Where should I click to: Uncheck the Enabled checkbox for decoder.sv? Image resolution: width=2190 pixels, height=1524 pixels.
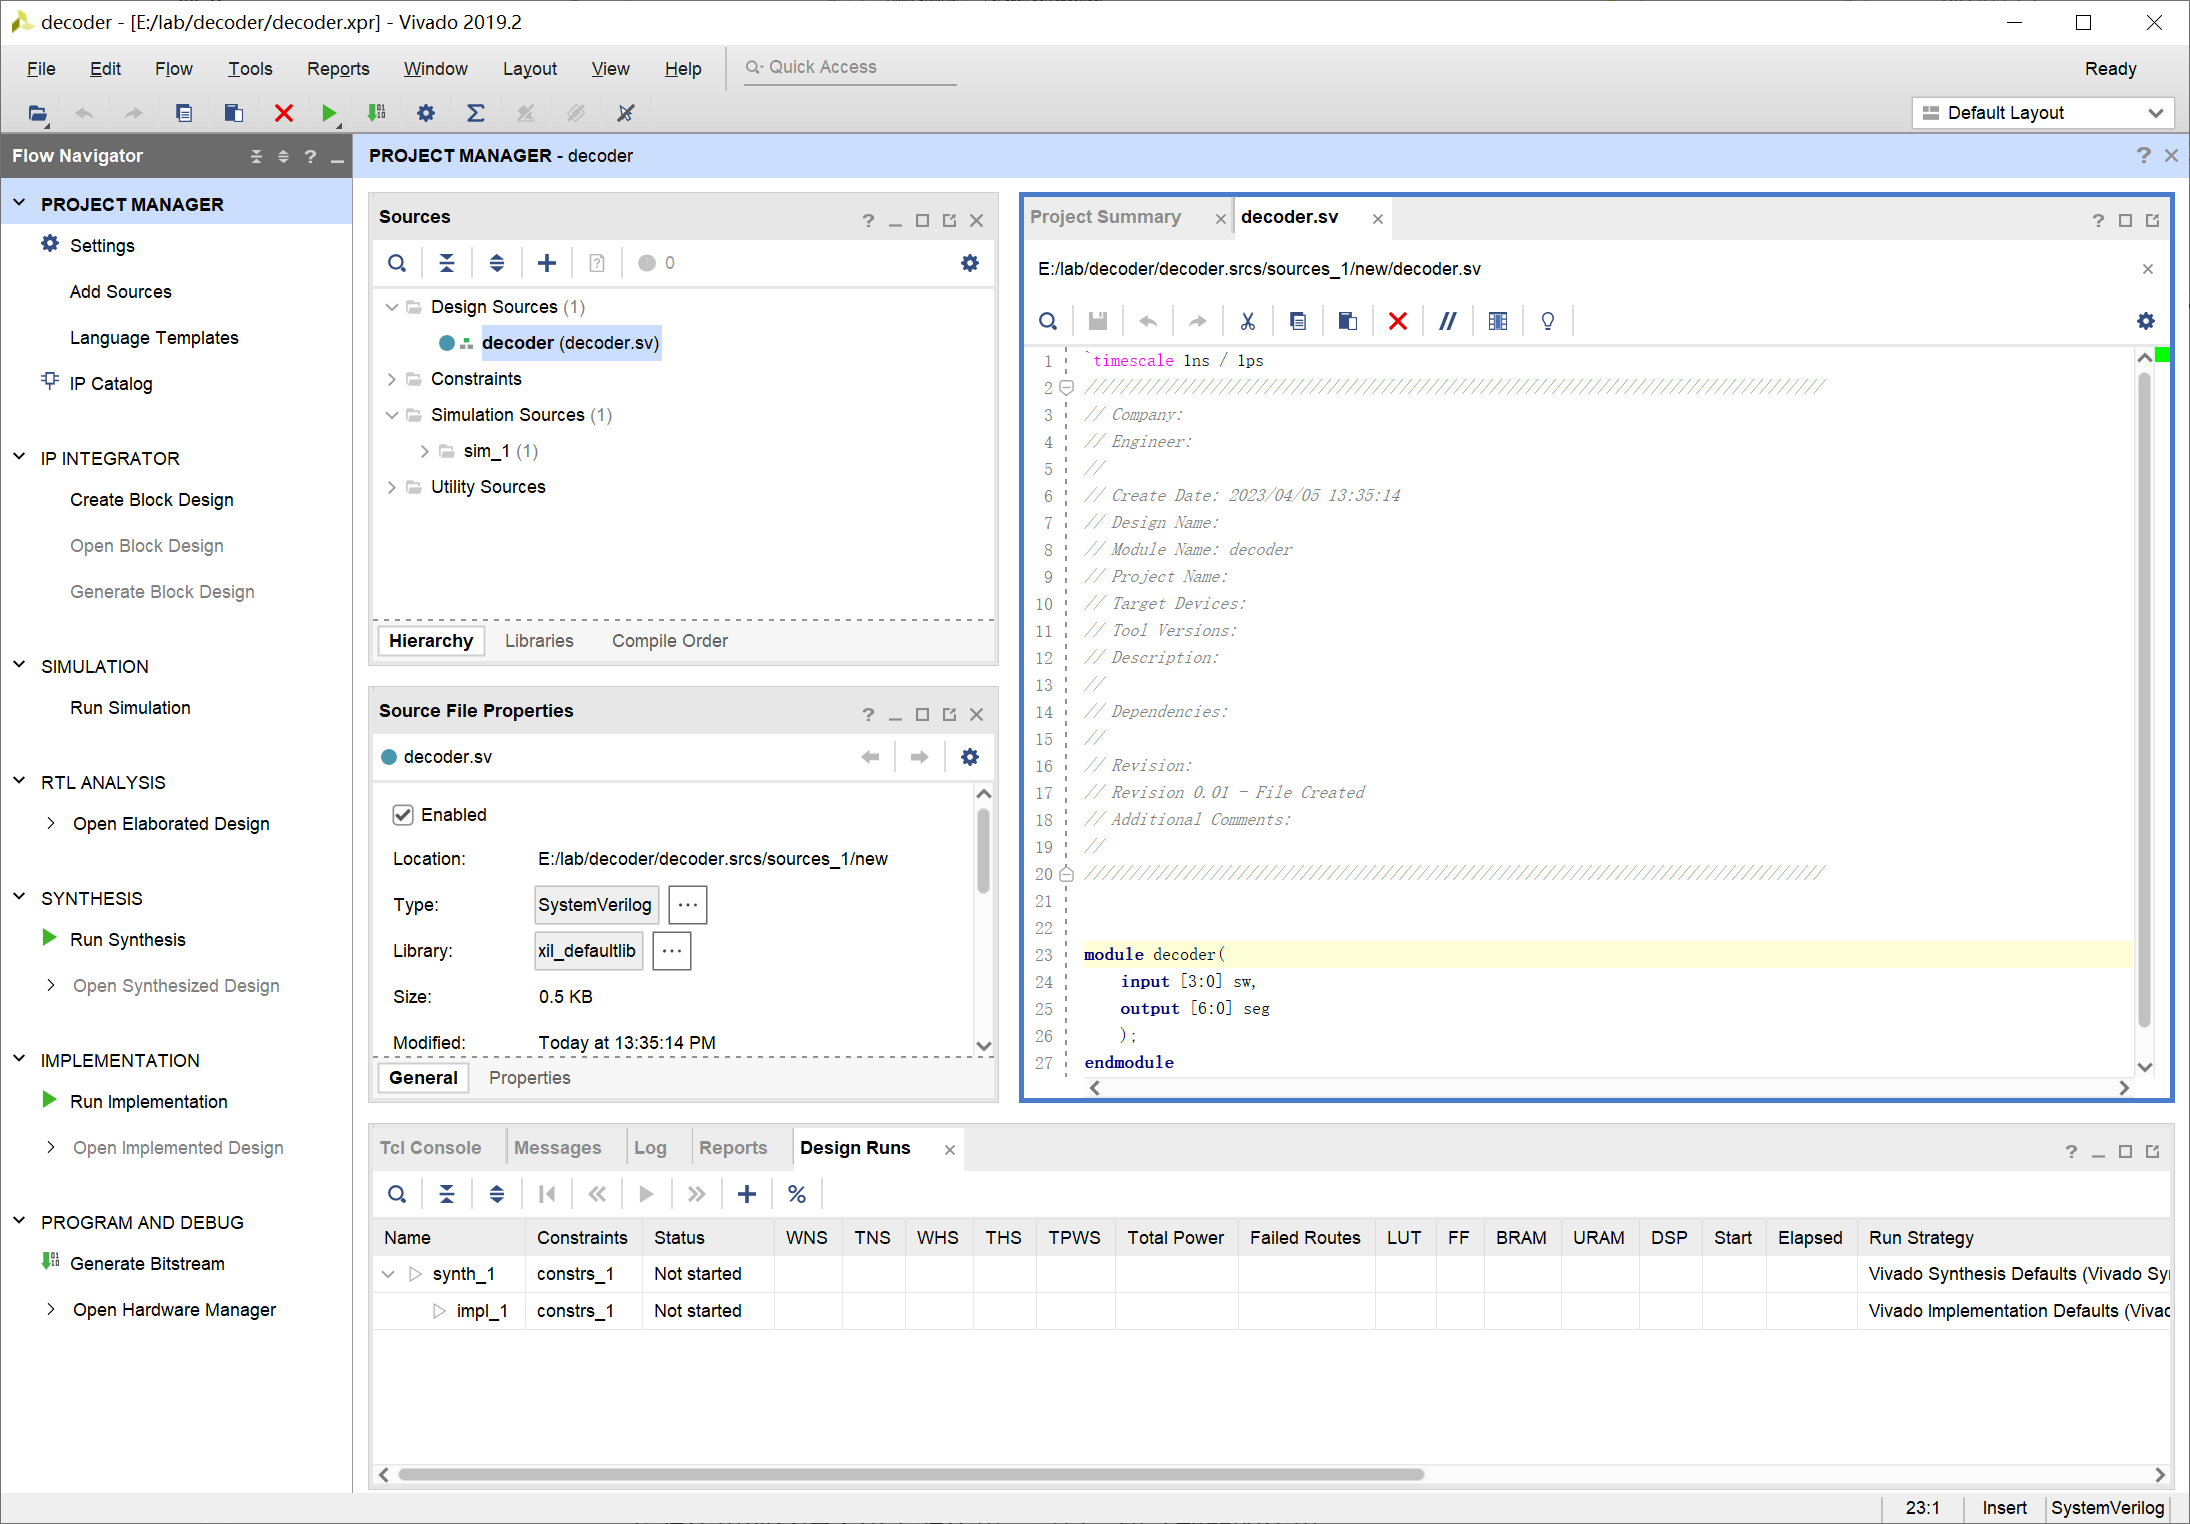tap(403, 815)
